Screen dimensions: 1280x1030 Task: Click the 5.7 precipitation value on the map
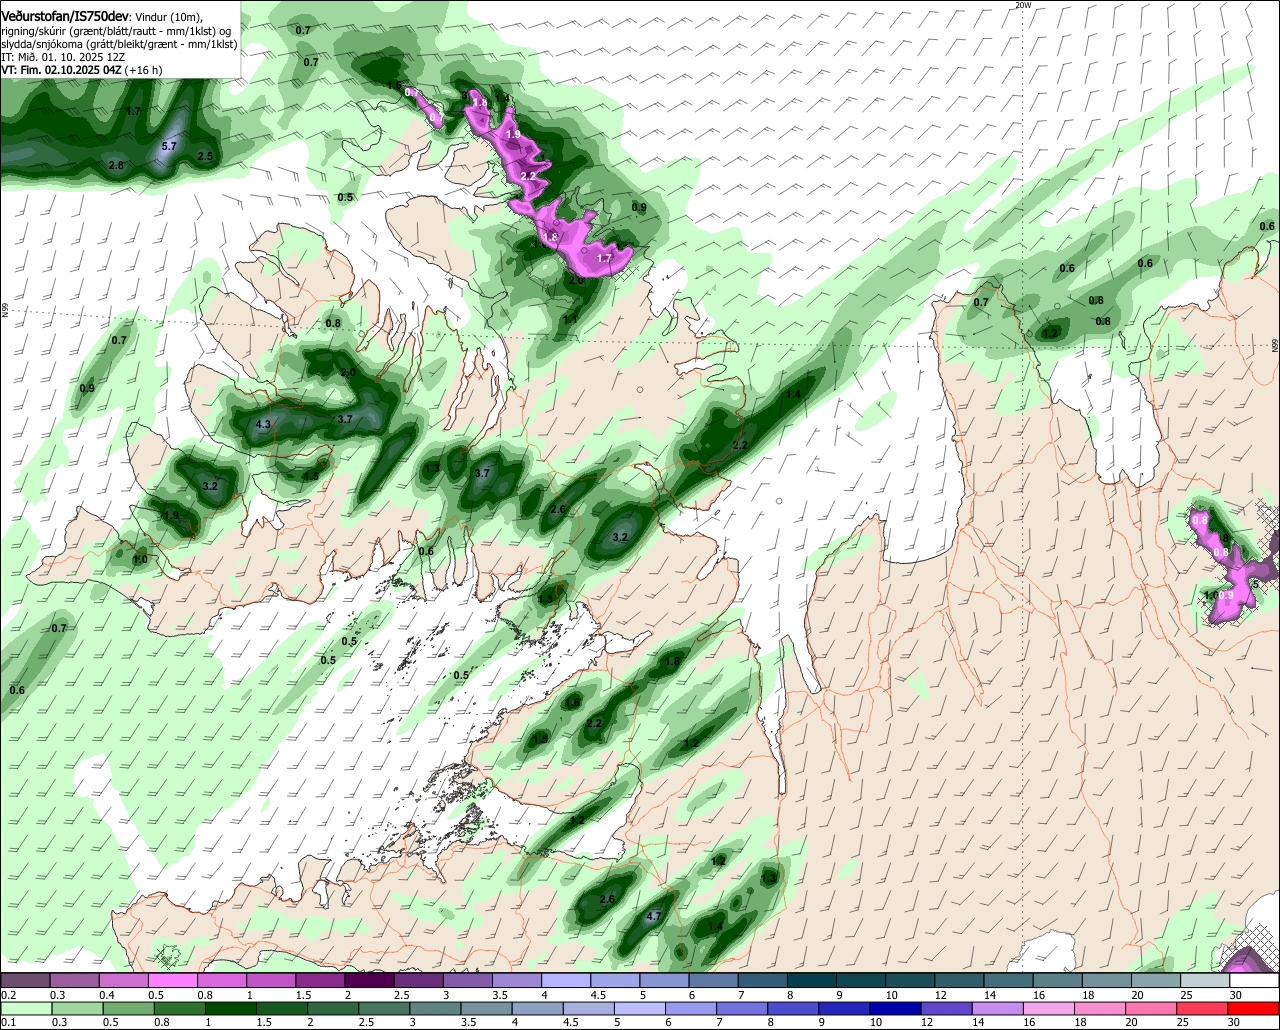(x=169, y=146)
